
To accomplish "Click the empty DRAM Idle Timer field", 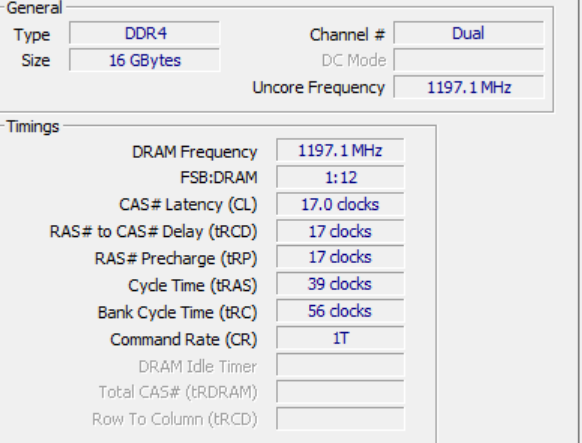I will pyautogui.click(x=340, y=365).
